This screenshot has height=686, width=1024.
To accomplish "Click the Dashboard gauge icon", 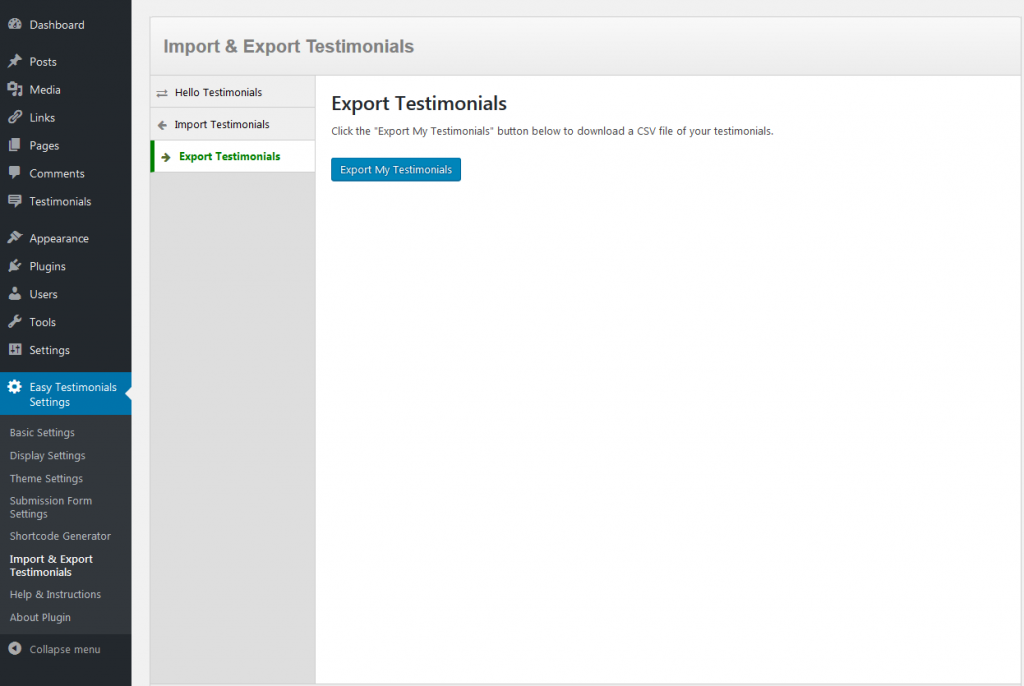I will tap(15, 24).
